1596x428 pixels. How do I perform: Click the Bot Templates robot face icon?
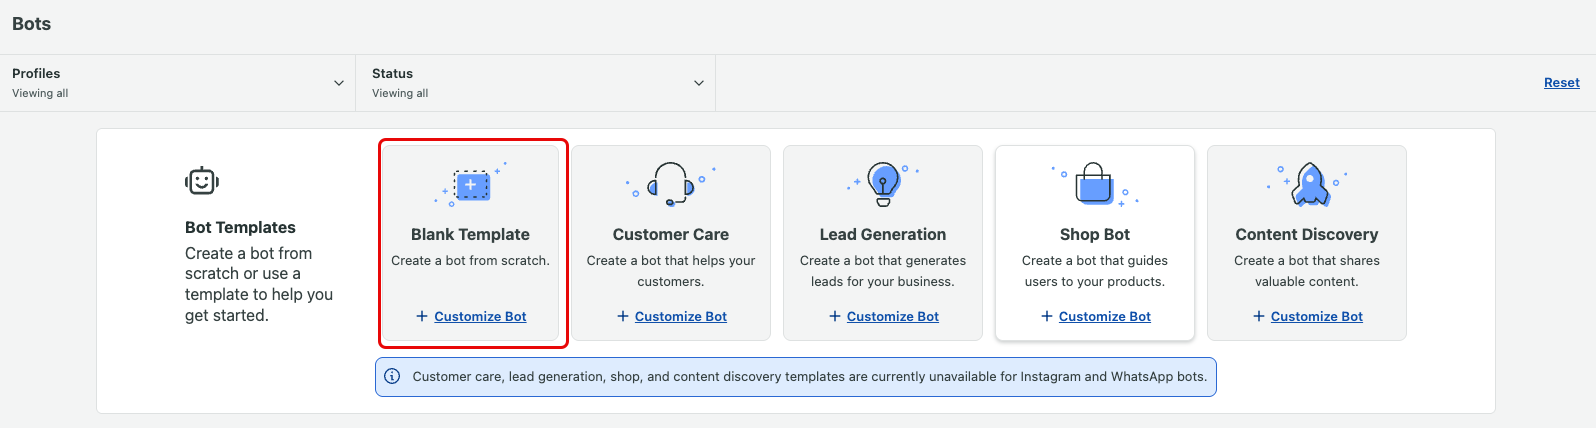pos(202,181)
